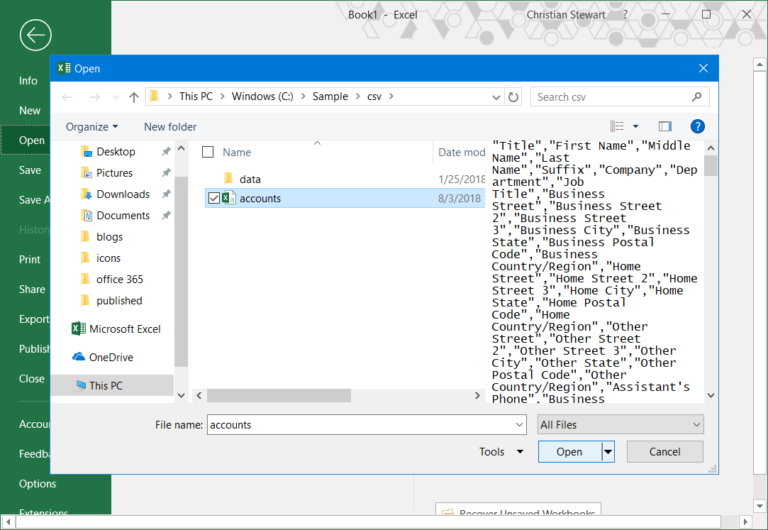The image size is (768, 530).
Task: Click This PC in the address path
Action: pyautogui.click(x=196, y=96)
